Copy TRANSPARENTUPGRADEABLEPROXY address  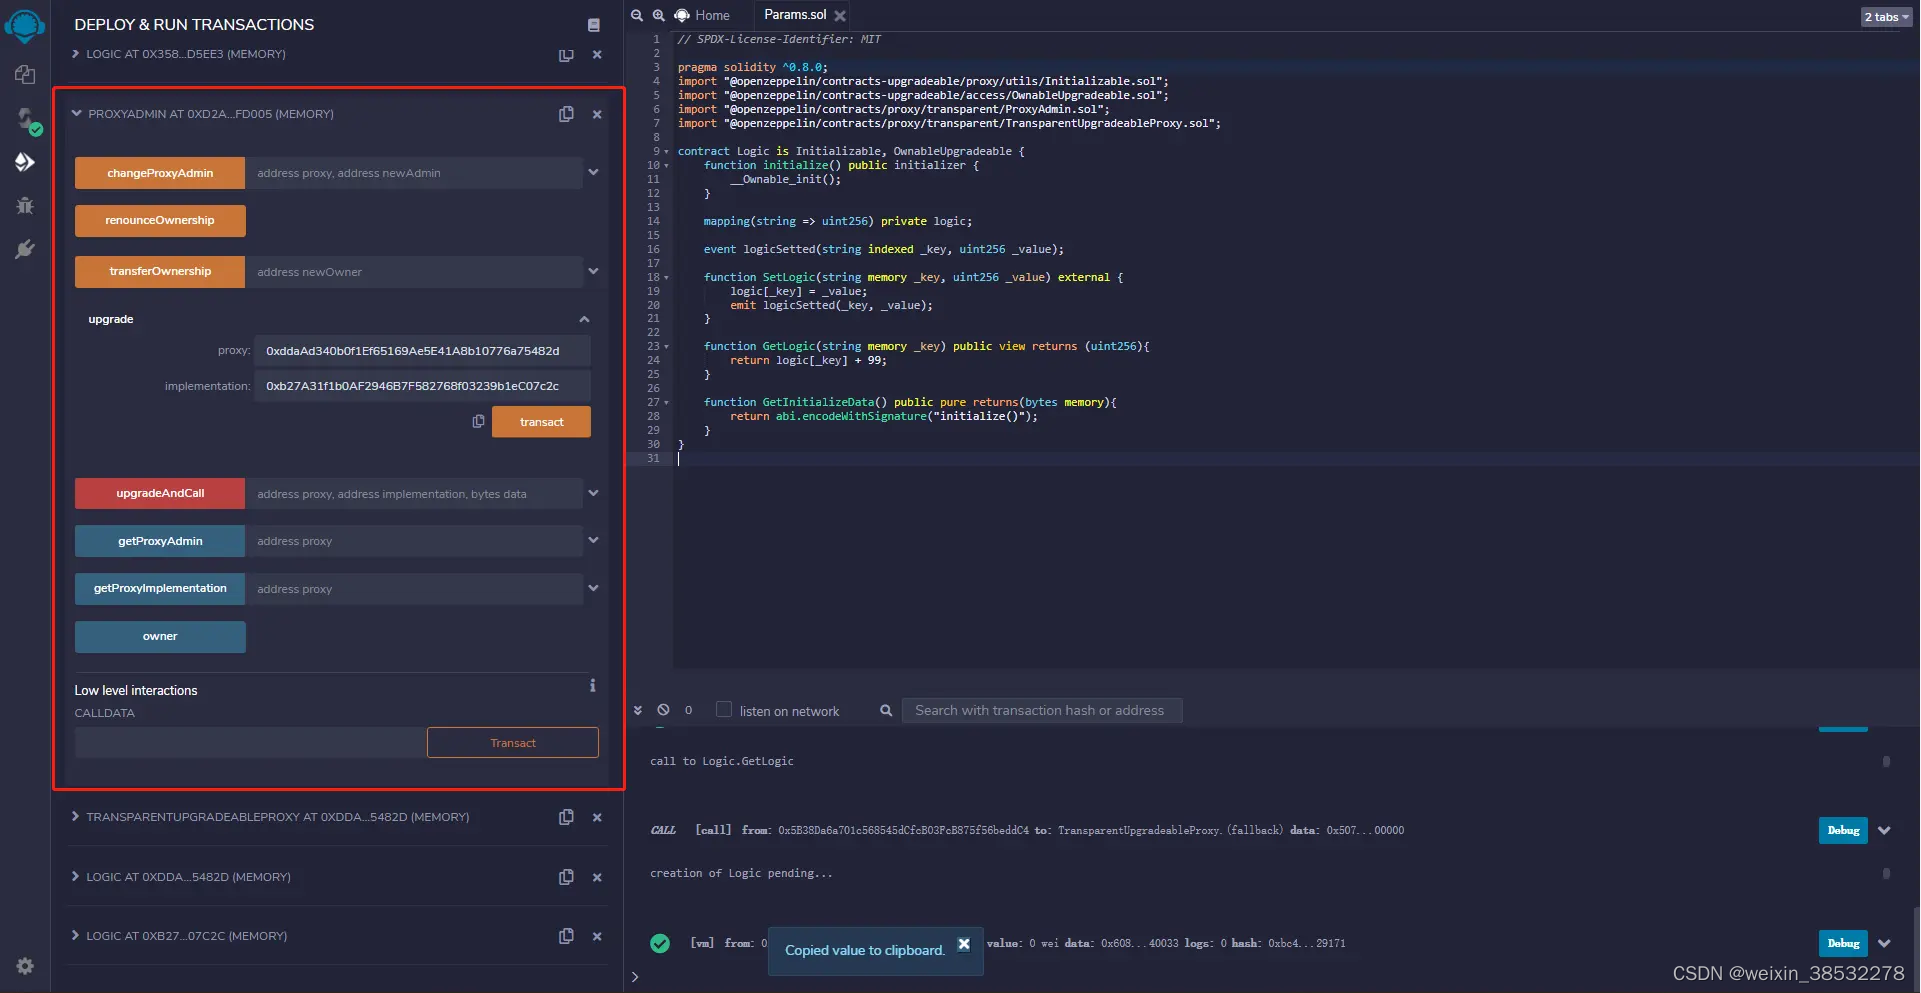(566, 817)
